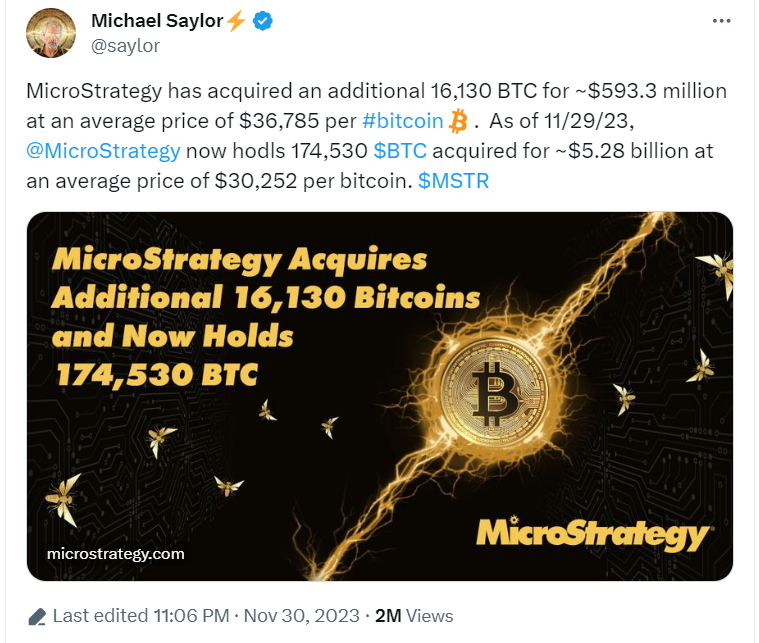Click the MicroStrategy logo in the banner

592,534
